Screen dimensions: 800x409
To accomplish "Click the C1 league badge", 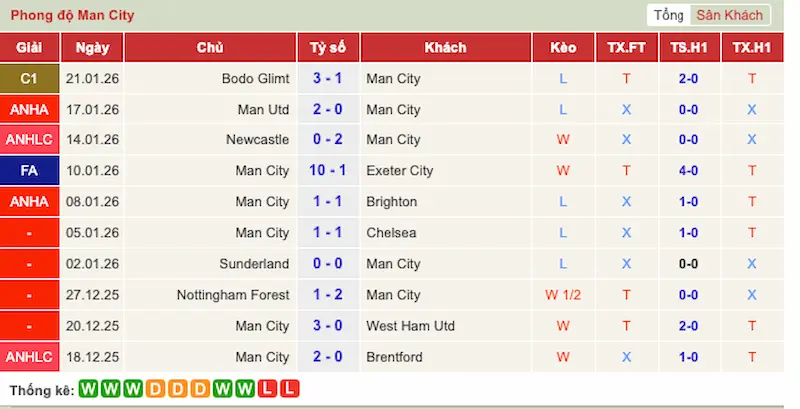I will point(30,78).
